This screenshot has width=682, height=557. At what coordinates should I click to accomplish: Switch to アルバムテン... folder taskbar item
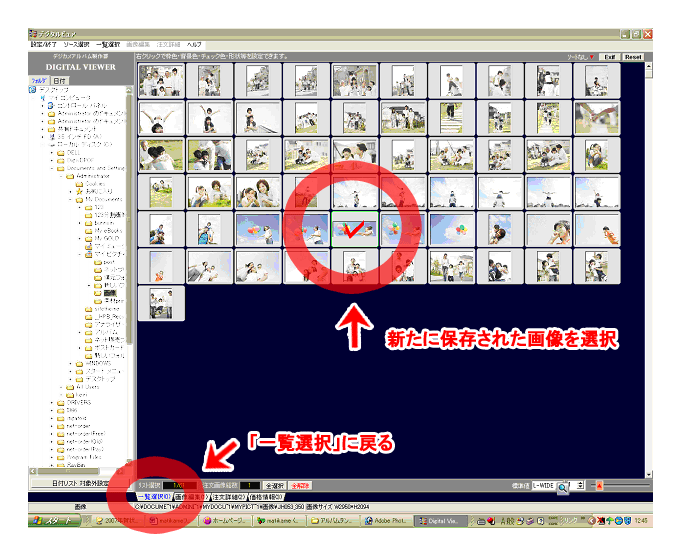(x=334, y=521)
